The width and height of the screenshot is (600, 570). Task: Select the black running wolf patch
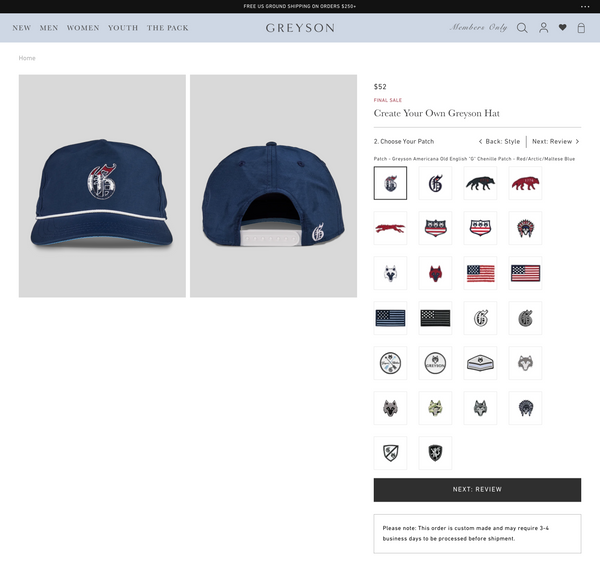480,183
